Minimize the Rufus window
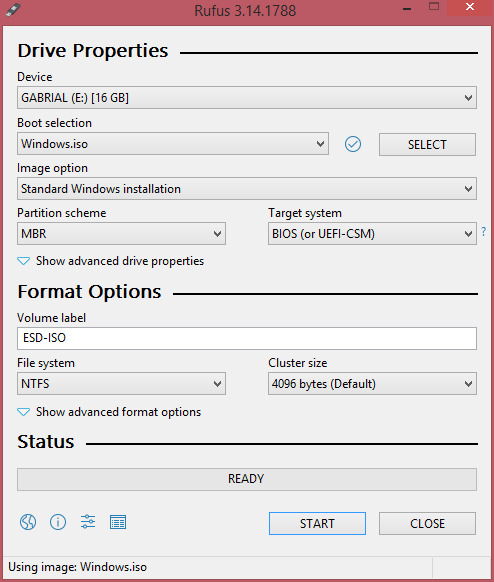Image resolution: width=494 pixels, height=582 pixels. (407, 8)
